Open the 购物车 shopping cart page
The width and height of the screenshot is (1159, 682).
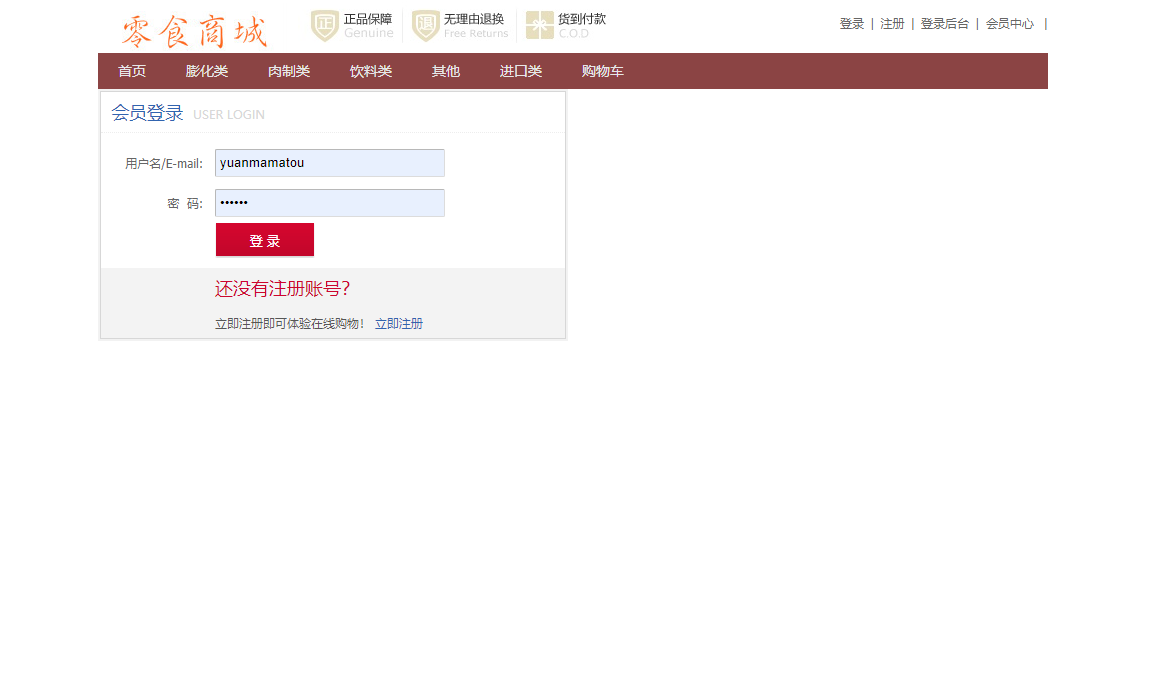click(x=602, y=70)
